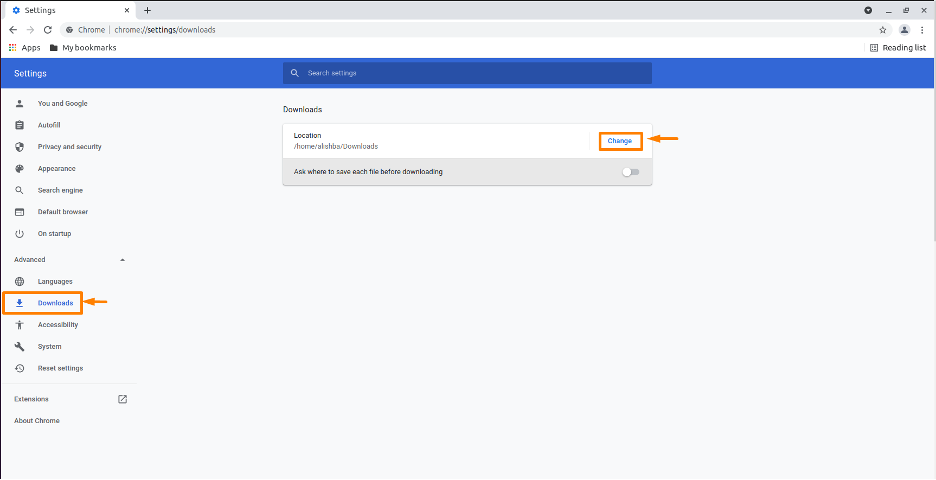Screen dimensions: 936x480
Task: Open System settings
Action: coord(50,347)
